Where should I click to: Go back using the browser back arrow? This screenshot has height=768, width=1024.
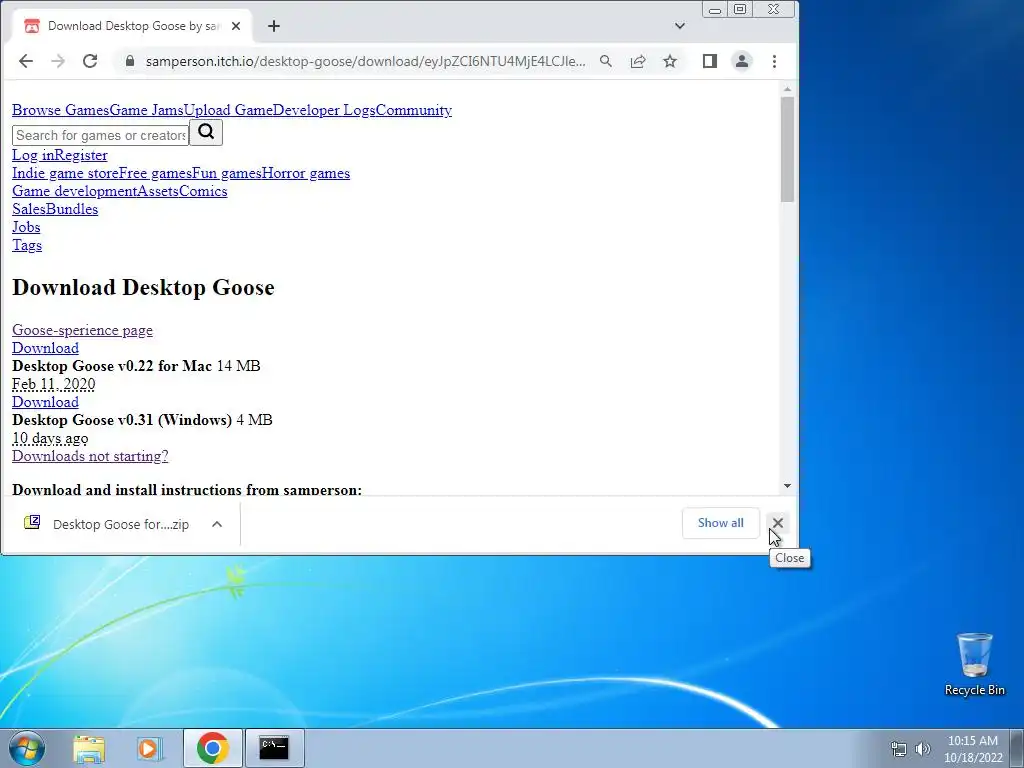[x=26, y=61]
